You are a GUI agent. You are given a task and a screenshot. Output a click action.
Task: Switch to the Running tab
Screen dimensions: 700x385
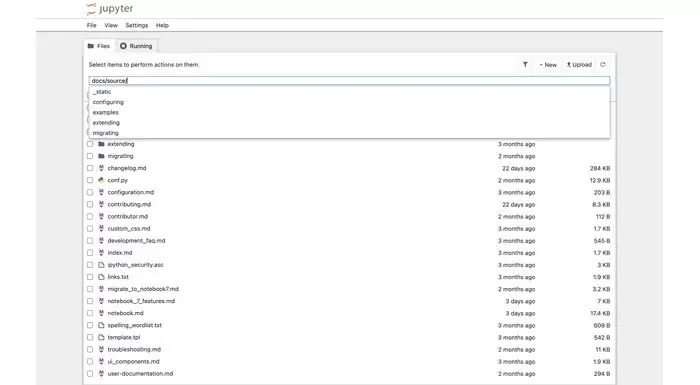point(136,46)
